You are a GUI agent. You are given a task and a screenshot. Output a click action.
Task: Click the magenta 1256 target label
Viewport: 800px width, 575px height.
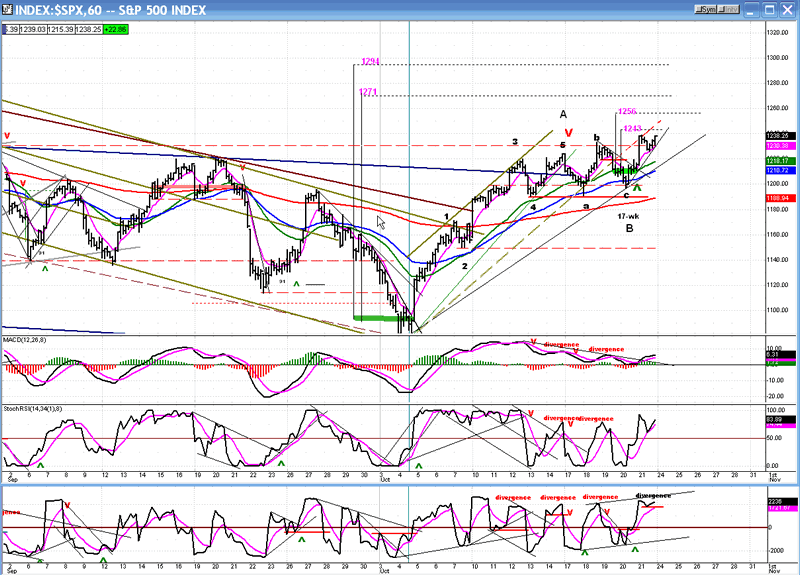click(x=627, y=112)
